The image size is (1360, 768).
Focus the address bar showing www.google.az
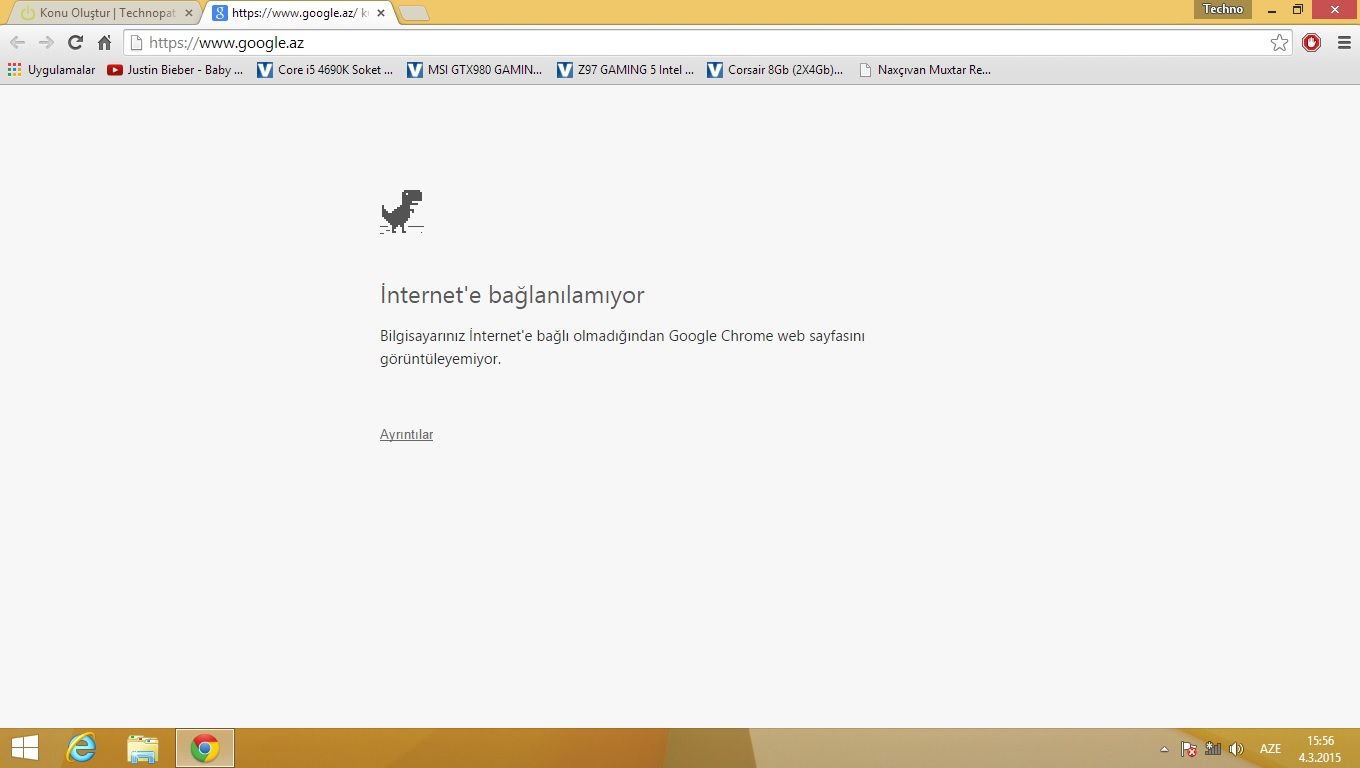pos(708,43)
